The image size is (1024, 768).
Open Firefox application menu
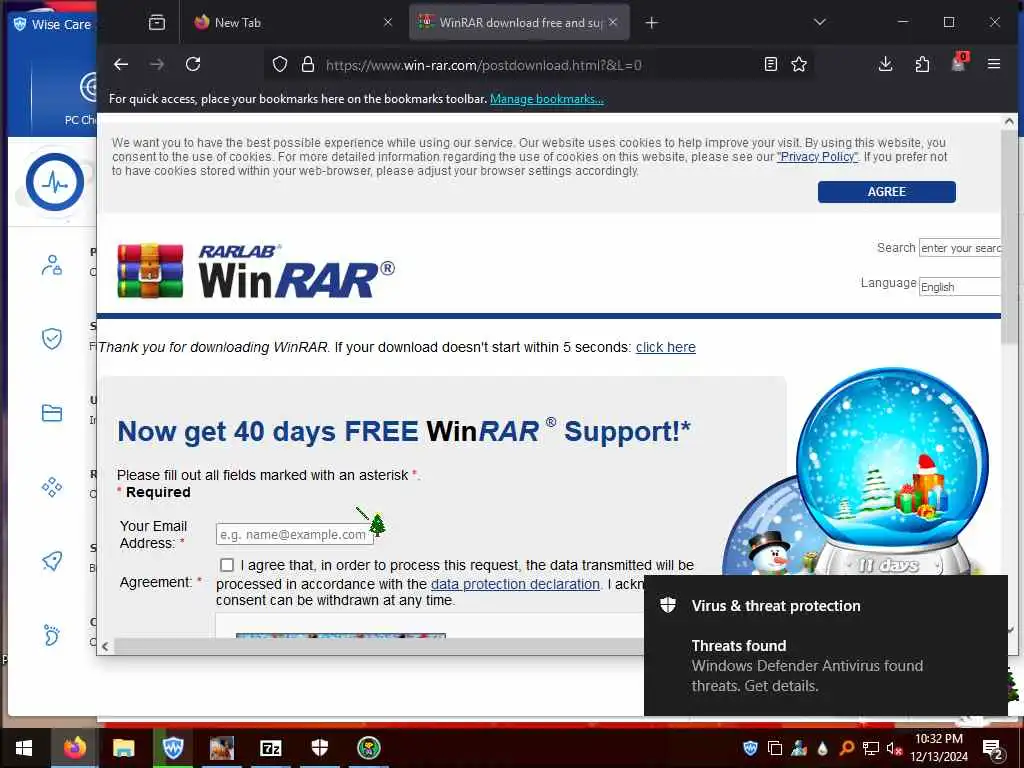[994, 65]
